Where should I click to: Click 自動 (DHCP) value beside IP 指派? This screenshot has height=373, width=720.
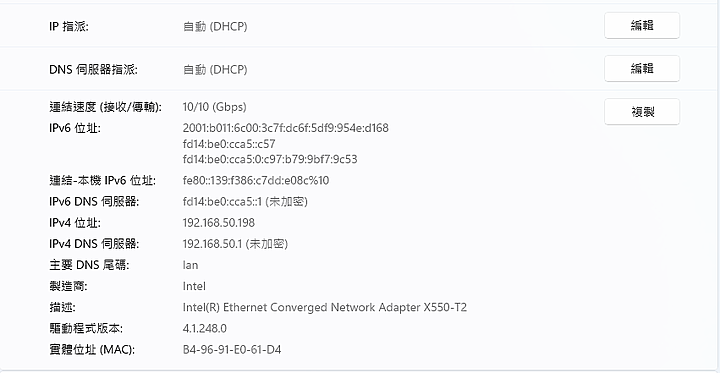point(215,27)
